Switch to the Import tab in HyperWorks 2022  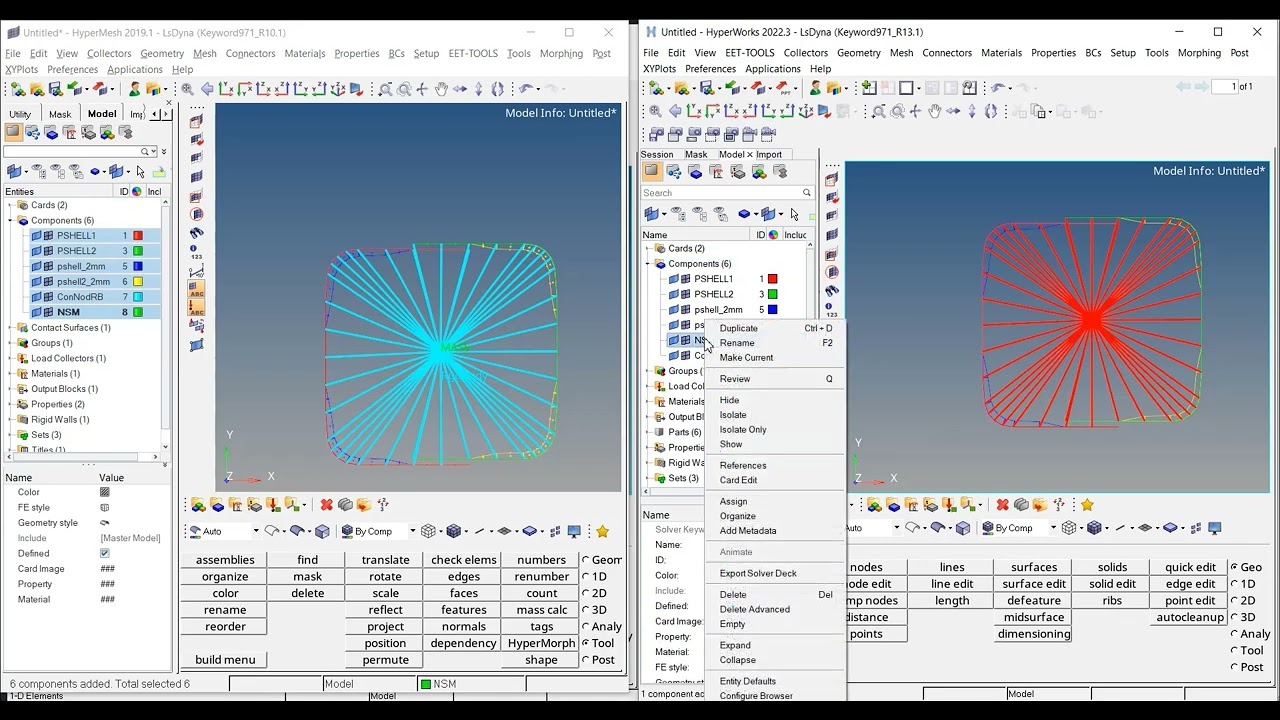point(769,154)
